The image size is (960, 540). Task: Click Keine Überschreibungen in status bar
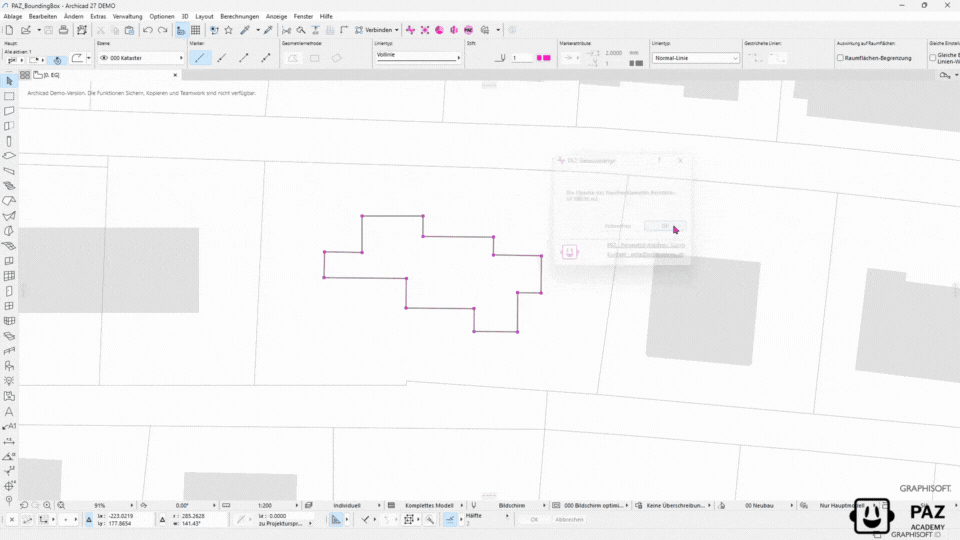(676, 506)
